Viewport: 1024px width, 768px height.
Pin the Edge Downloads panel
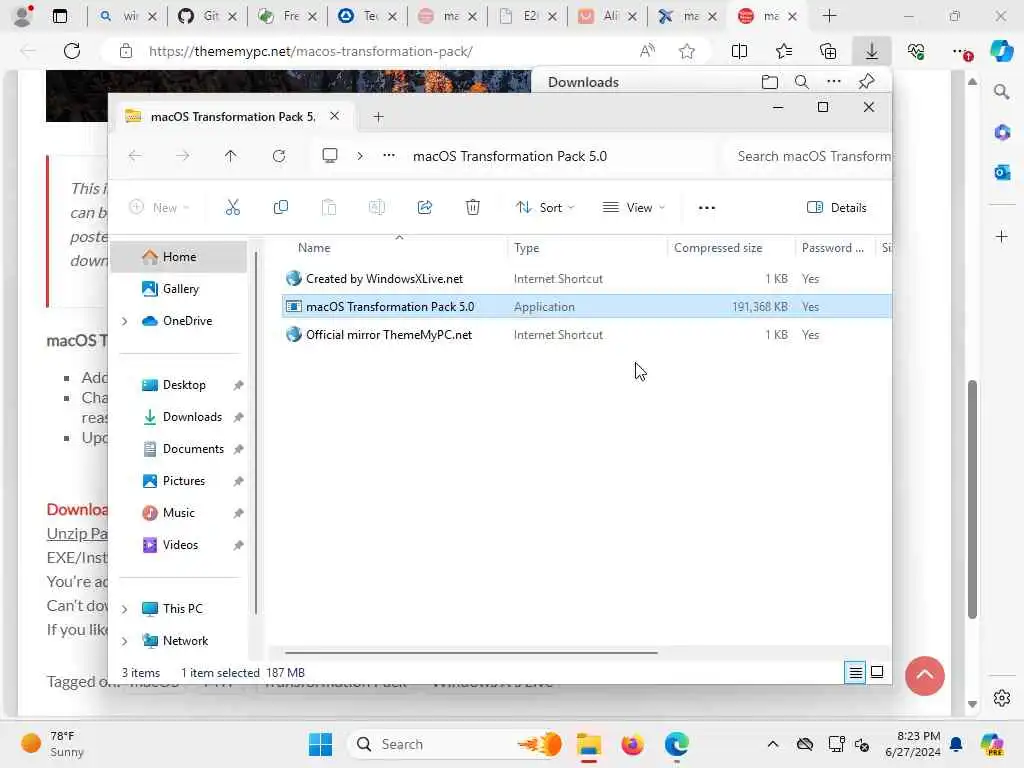867,82
